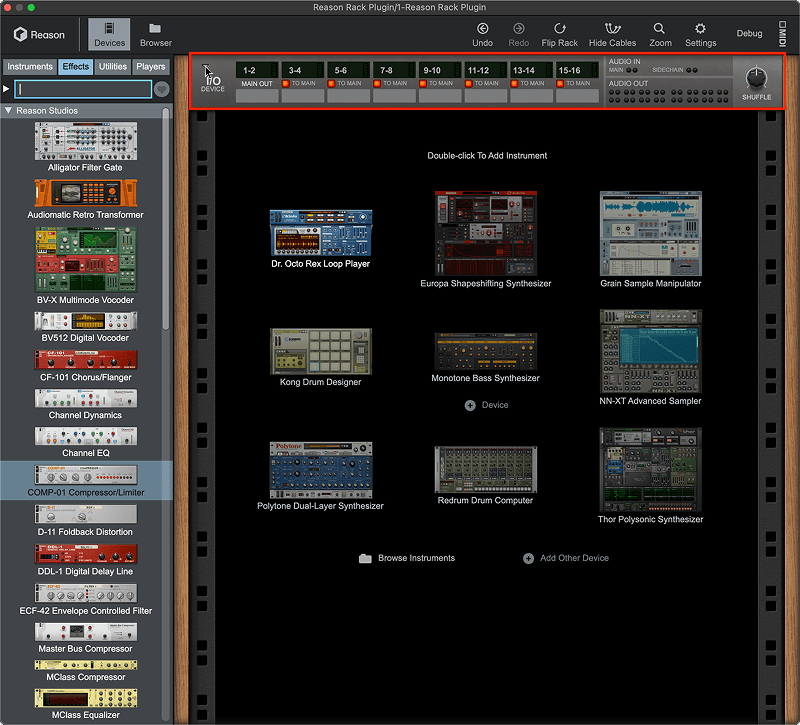The height and width of the screenshot is (725, 800).
Task: Click the favorites heart icon
Action: point(162,89)
